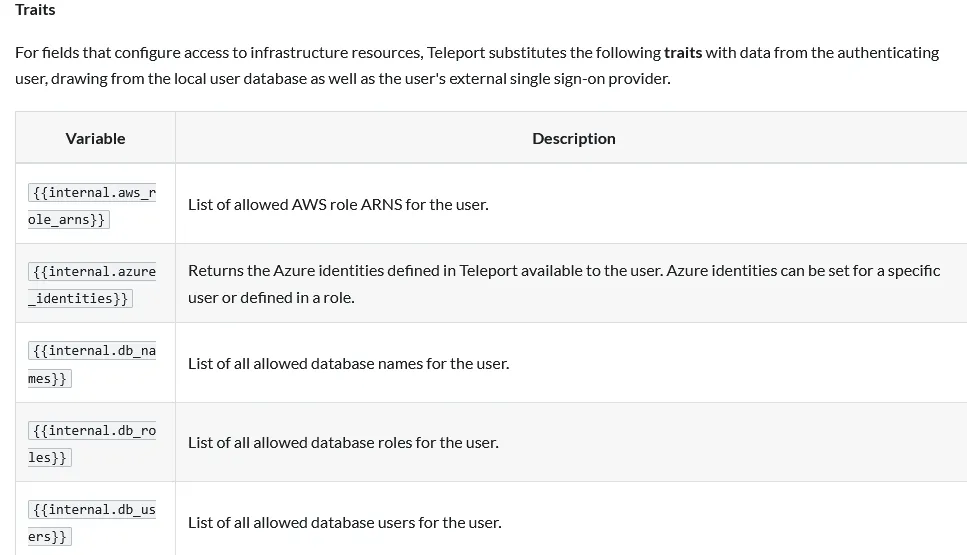The height and width of the screenshot is (555, 967).
Task: Click the bold word traits in intro
Action: pyautogui.click(x=683, y=52)
